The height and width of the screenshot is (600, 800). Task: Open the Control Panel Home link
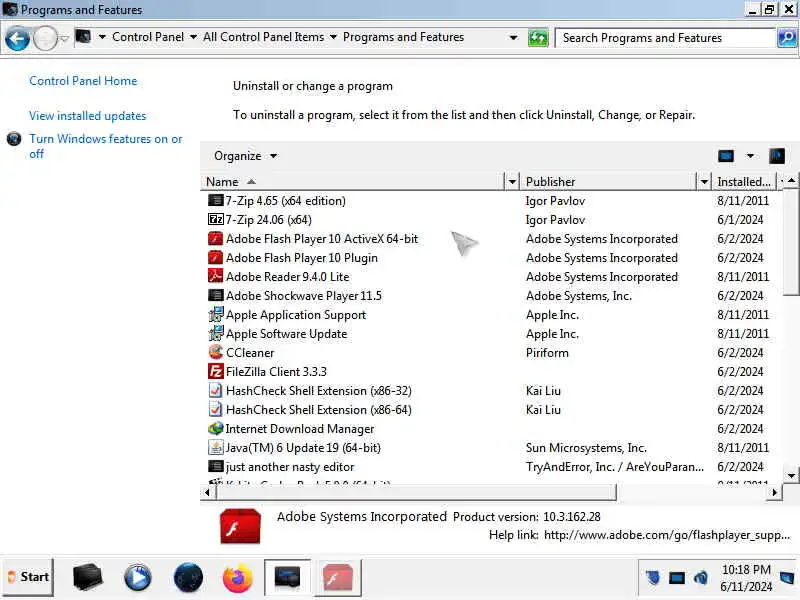83,81
